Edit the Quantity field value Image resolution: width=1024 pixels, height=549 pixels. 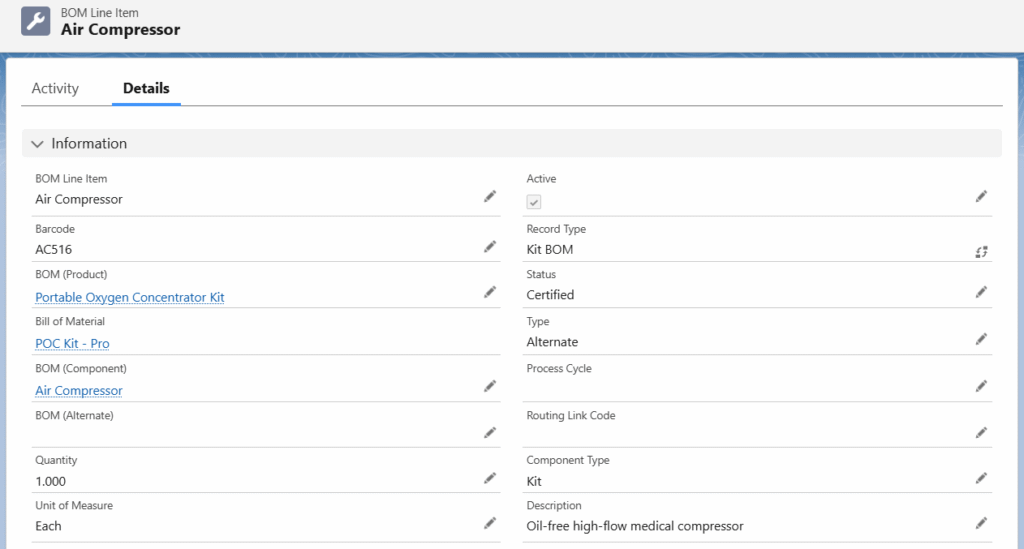click(490, 478)
